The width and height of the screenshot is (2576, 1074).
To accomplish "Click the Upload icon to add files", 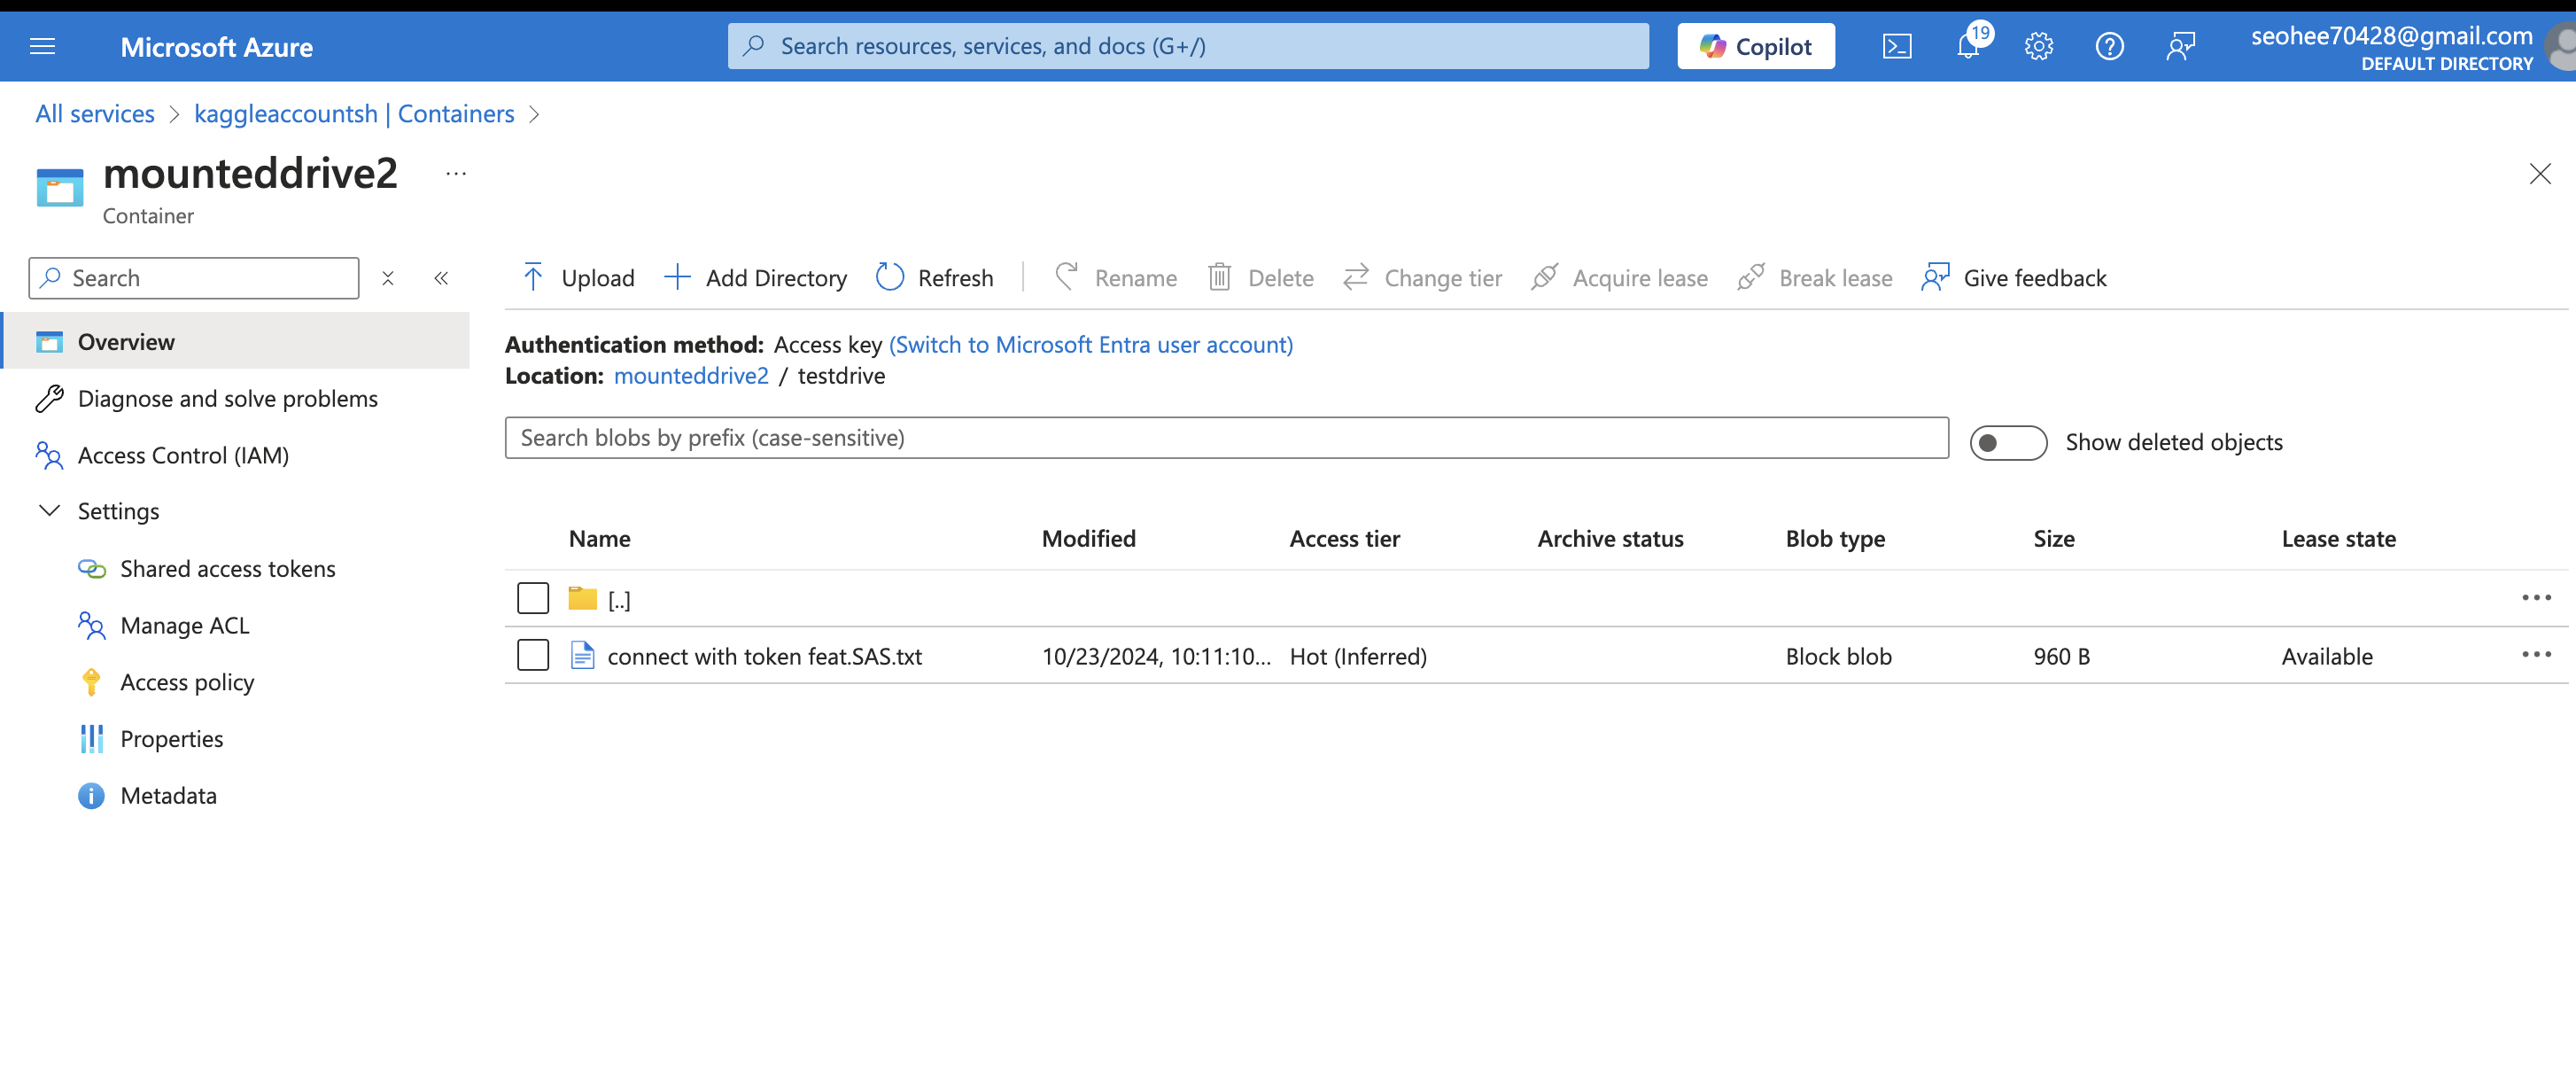I will (536, 277).
